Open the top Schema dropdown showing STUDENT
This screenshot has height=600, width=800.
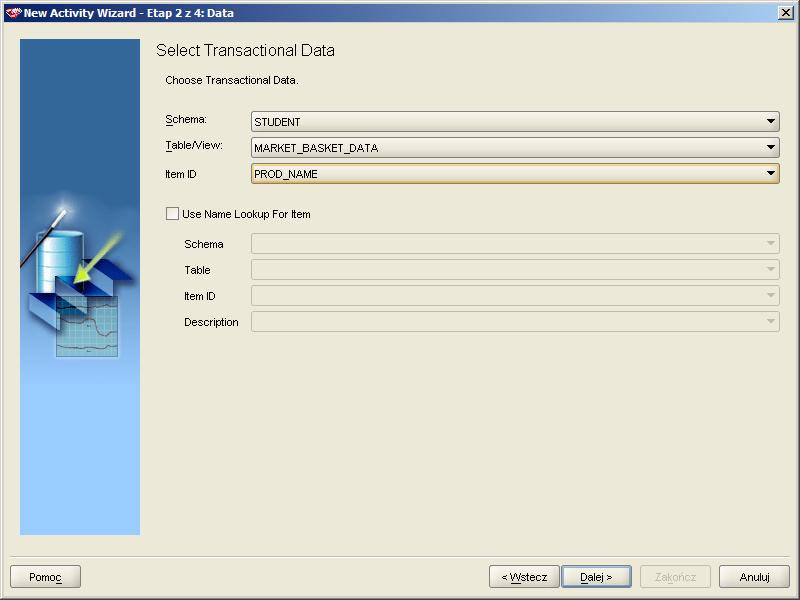click(515, 121)
